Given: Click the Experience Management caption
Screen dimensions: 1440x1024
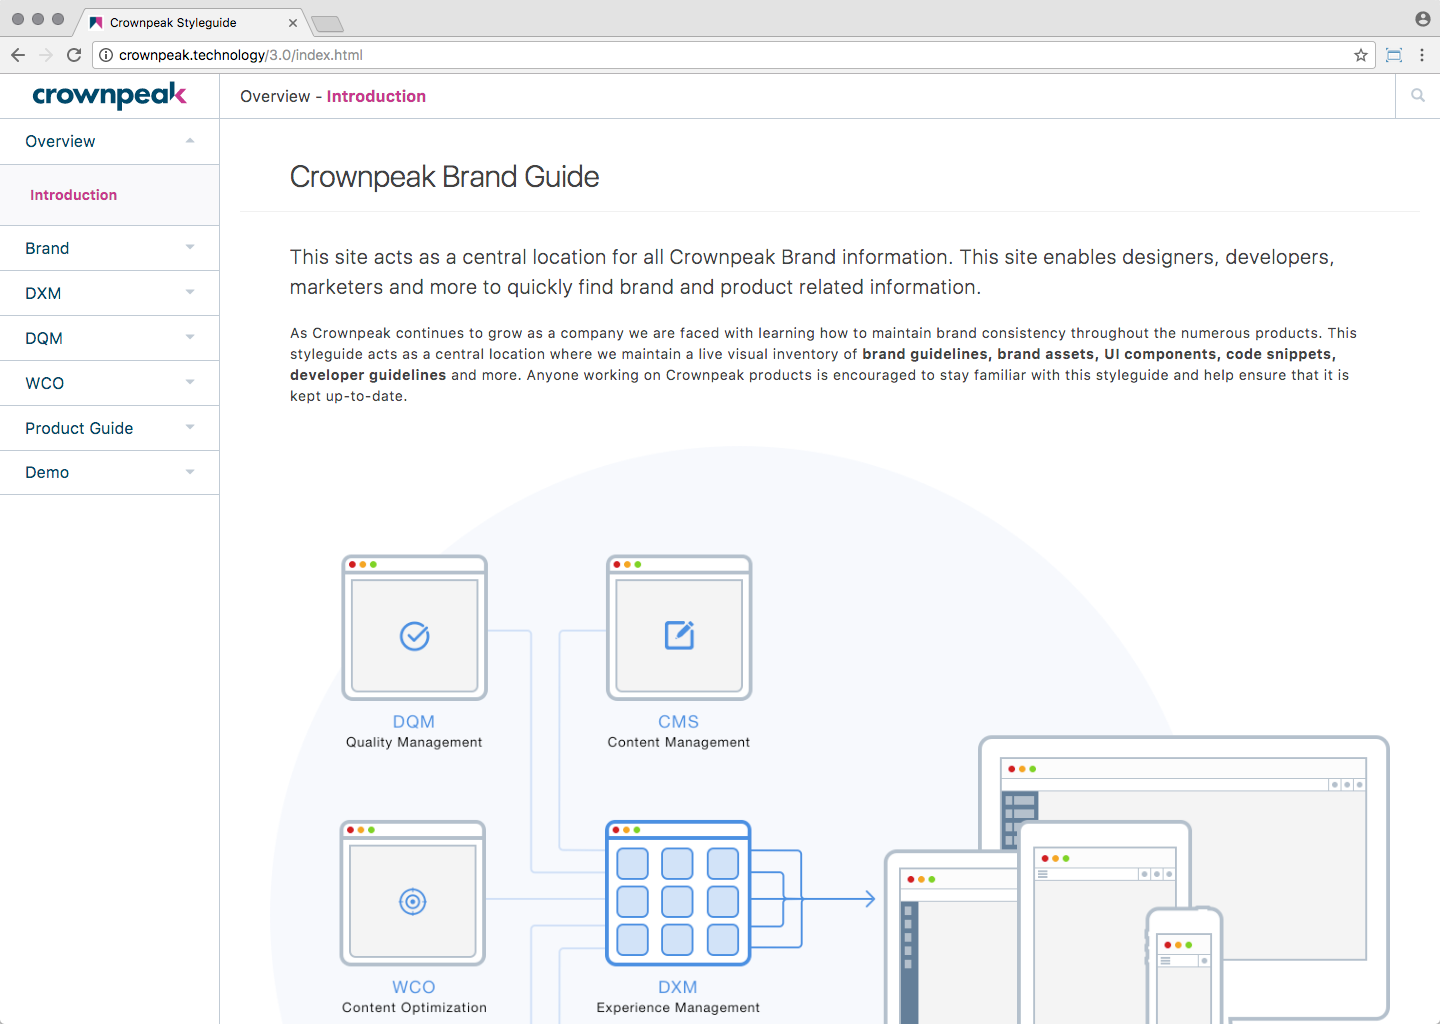Looking at the screenshot, I should click(x=678, y=1007).
